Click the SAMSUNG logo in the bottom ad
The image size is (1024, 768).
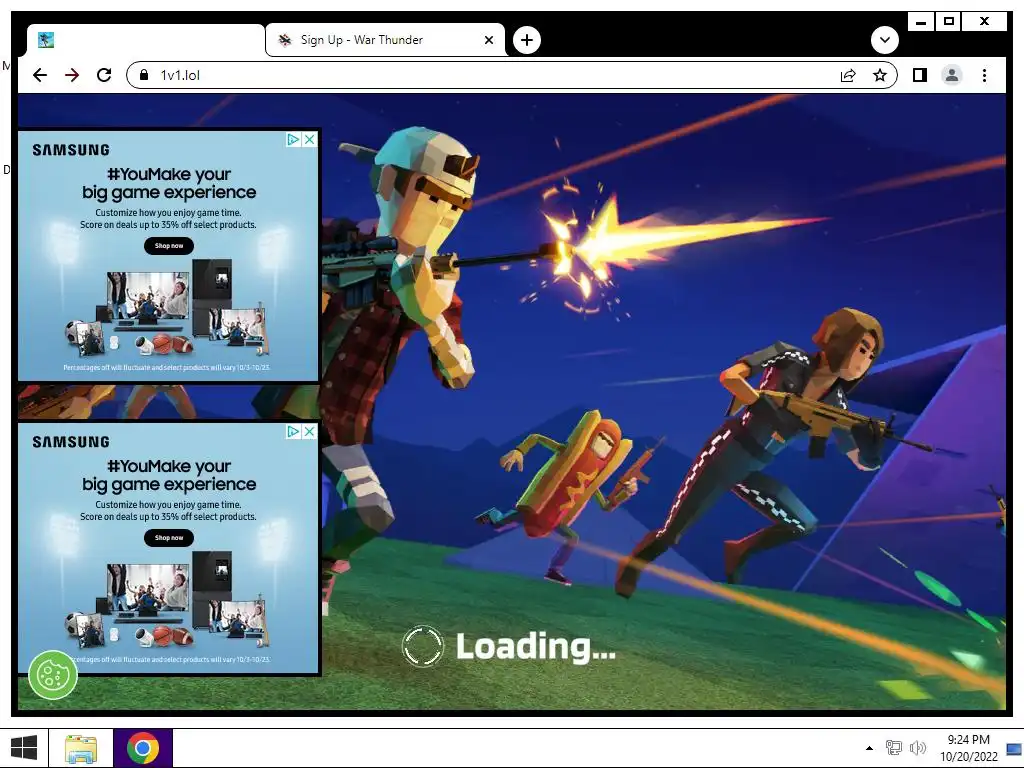(x=71, y=442)
